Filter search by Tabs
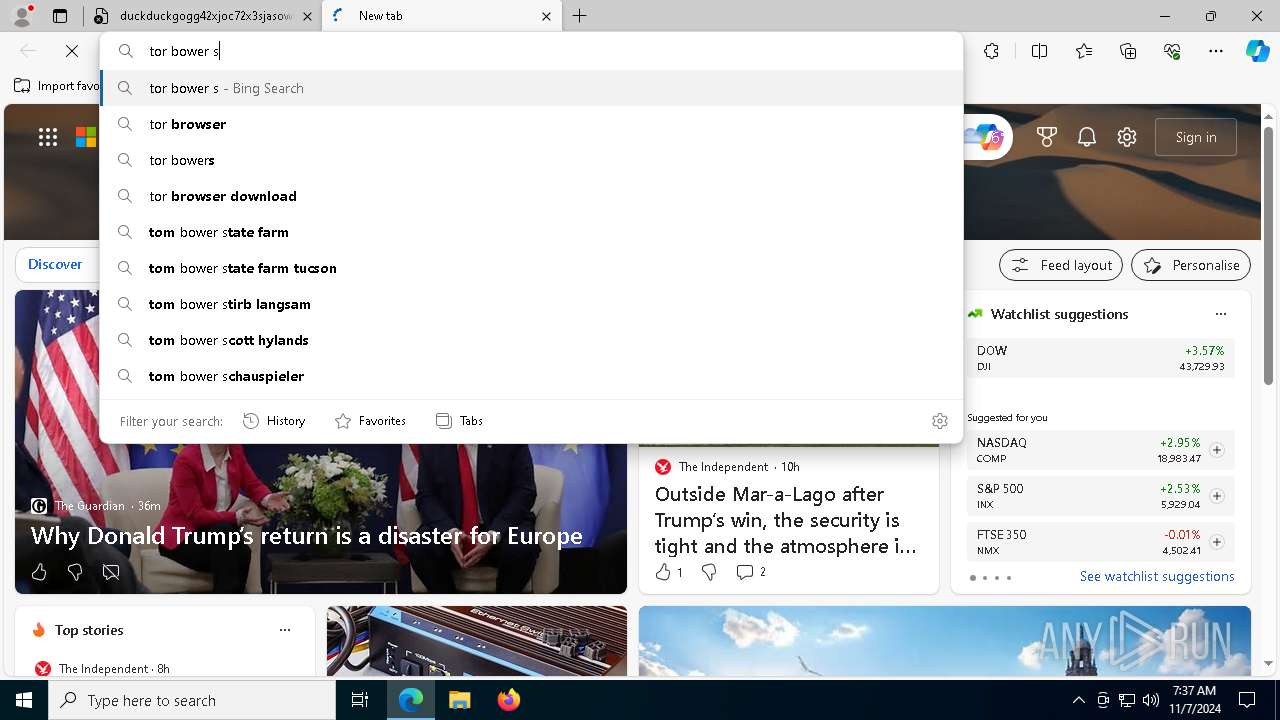The width and height of the screenshot is (1280, 720). point(459,421)
